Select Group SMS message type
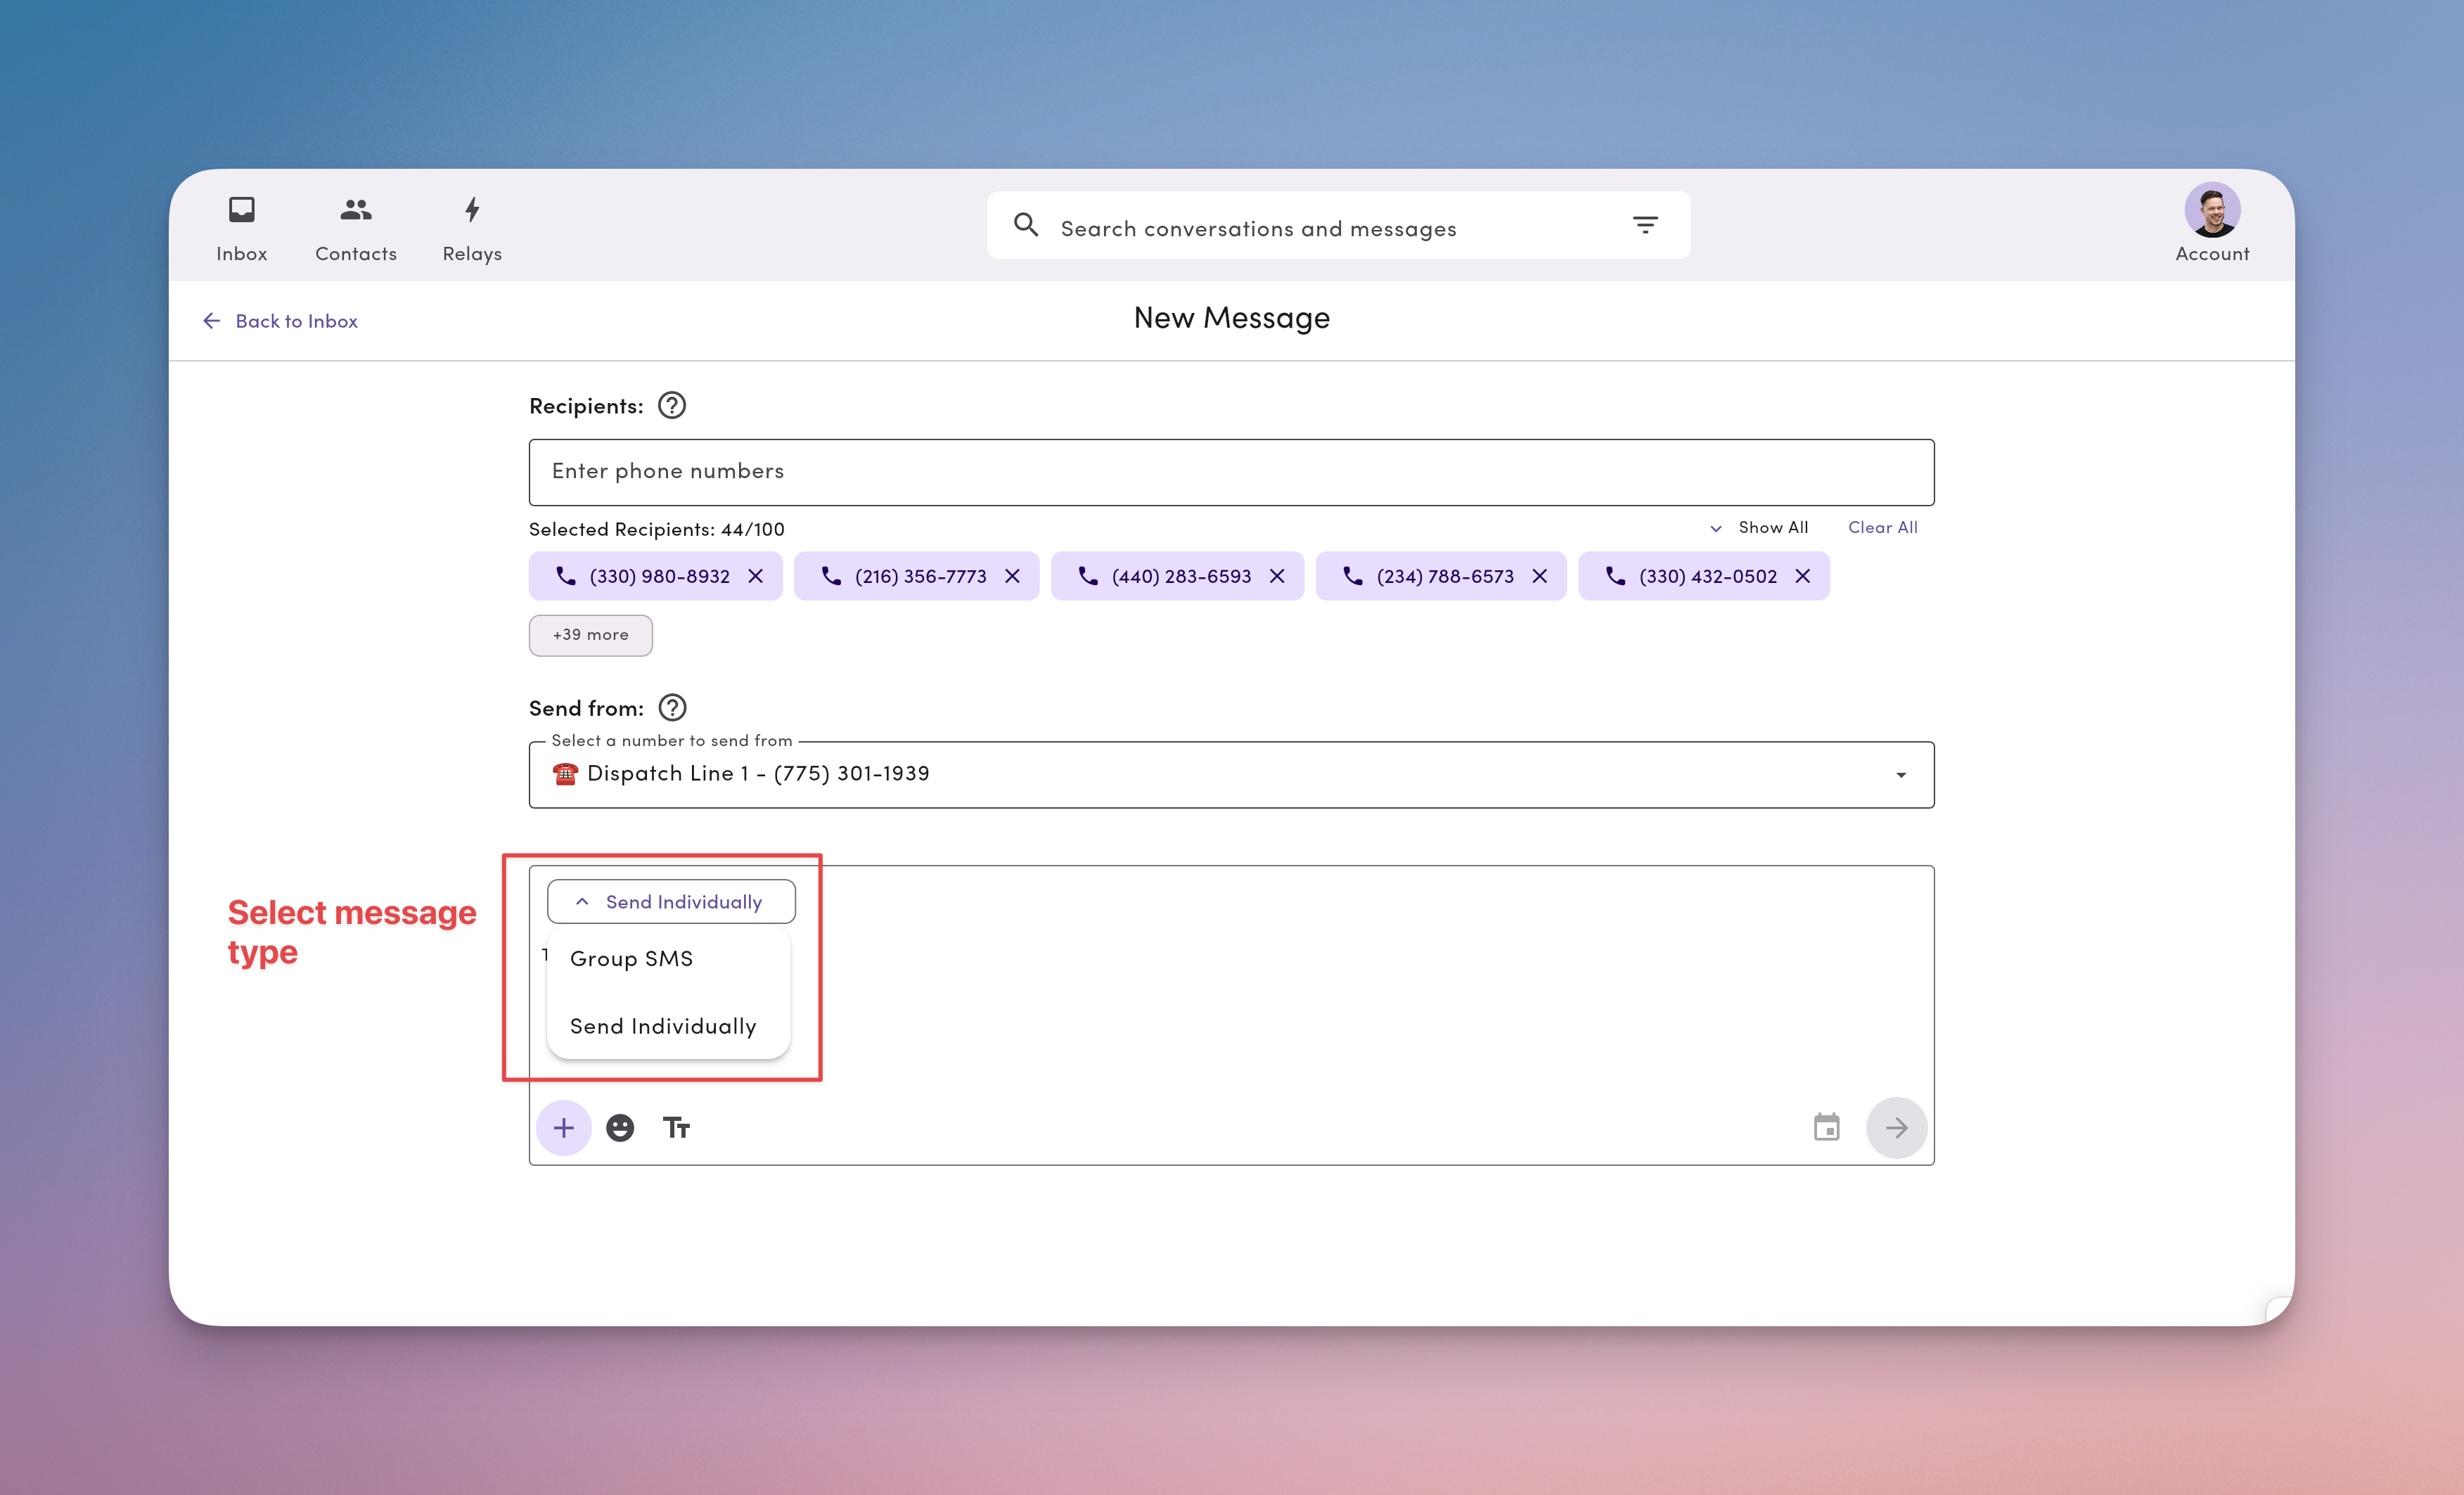2464x1495 pixels. (631, 958)
